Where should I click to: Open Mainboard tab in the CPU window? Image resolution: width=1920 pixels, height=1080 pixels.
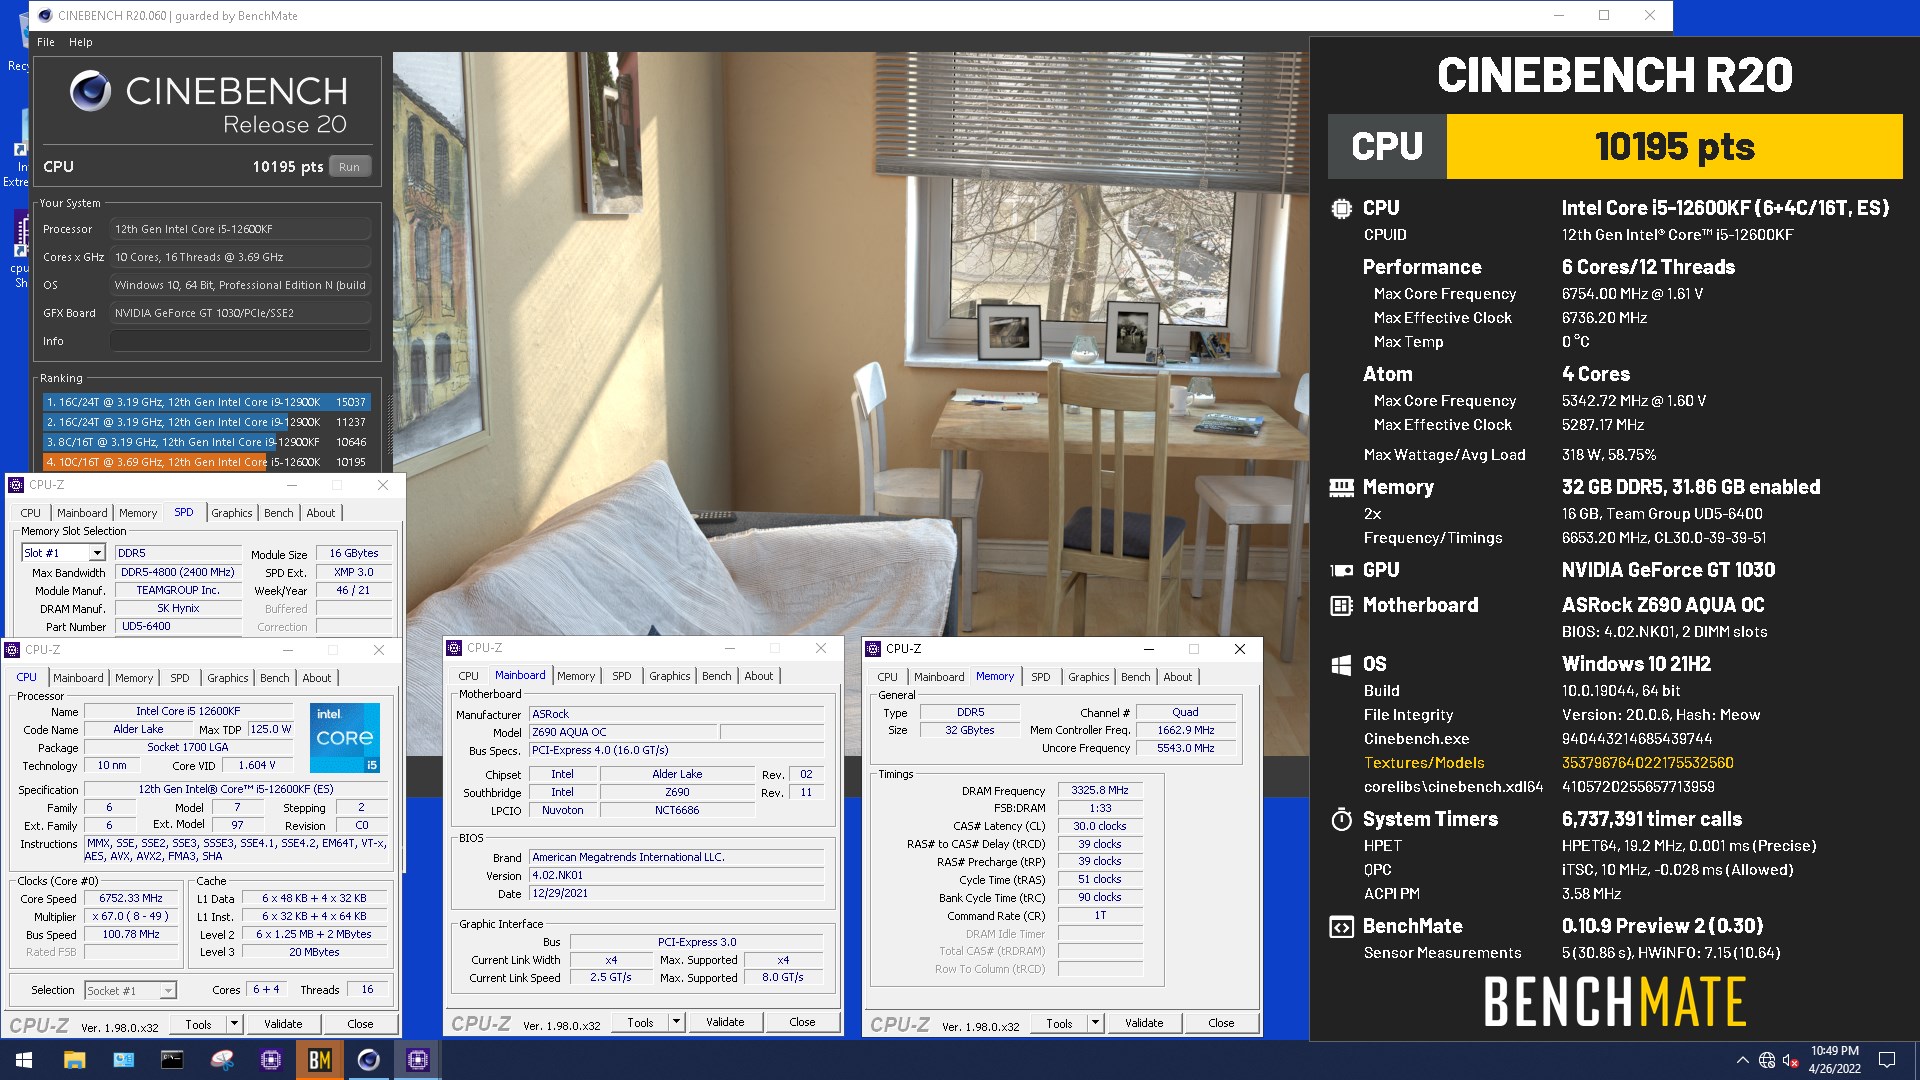click(78, 678)
